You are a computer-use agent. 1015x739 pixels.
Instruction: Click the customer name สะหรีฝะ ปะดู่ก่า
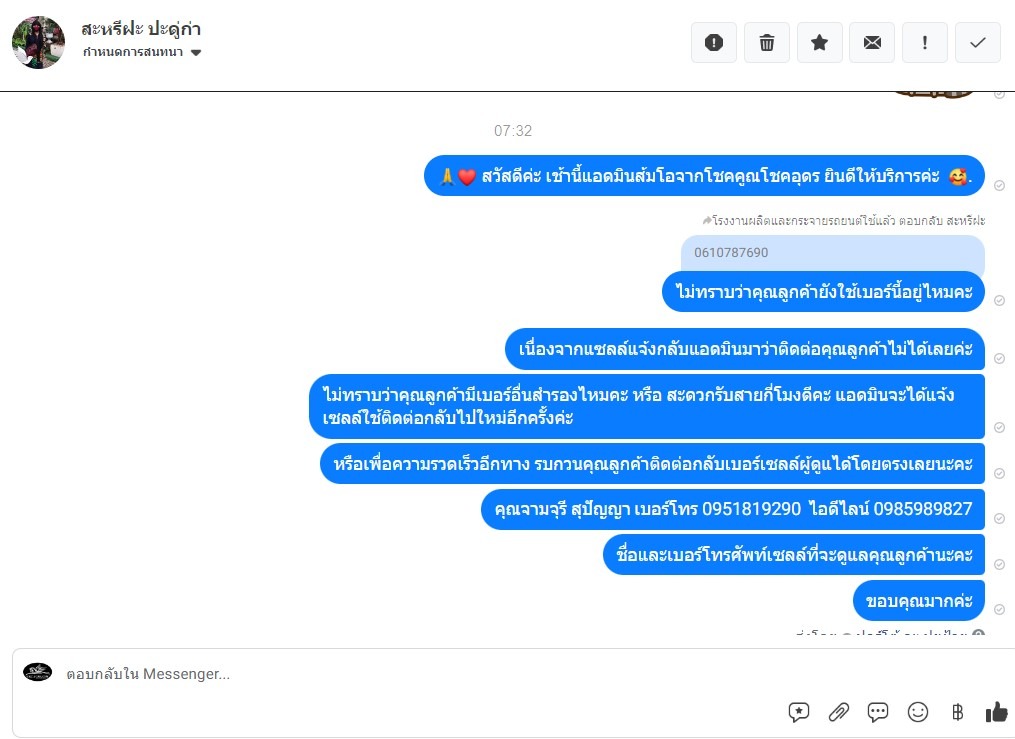141,28
